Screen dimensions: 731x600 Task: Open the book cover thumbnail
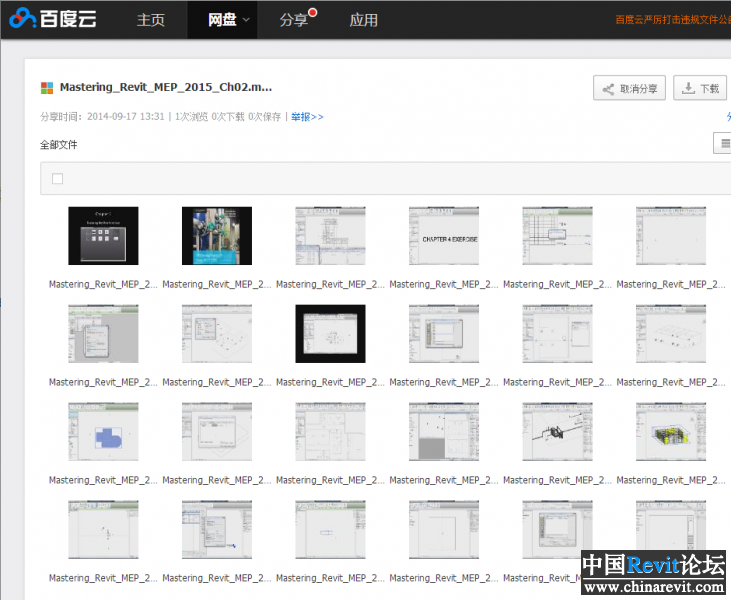(217, 236)
